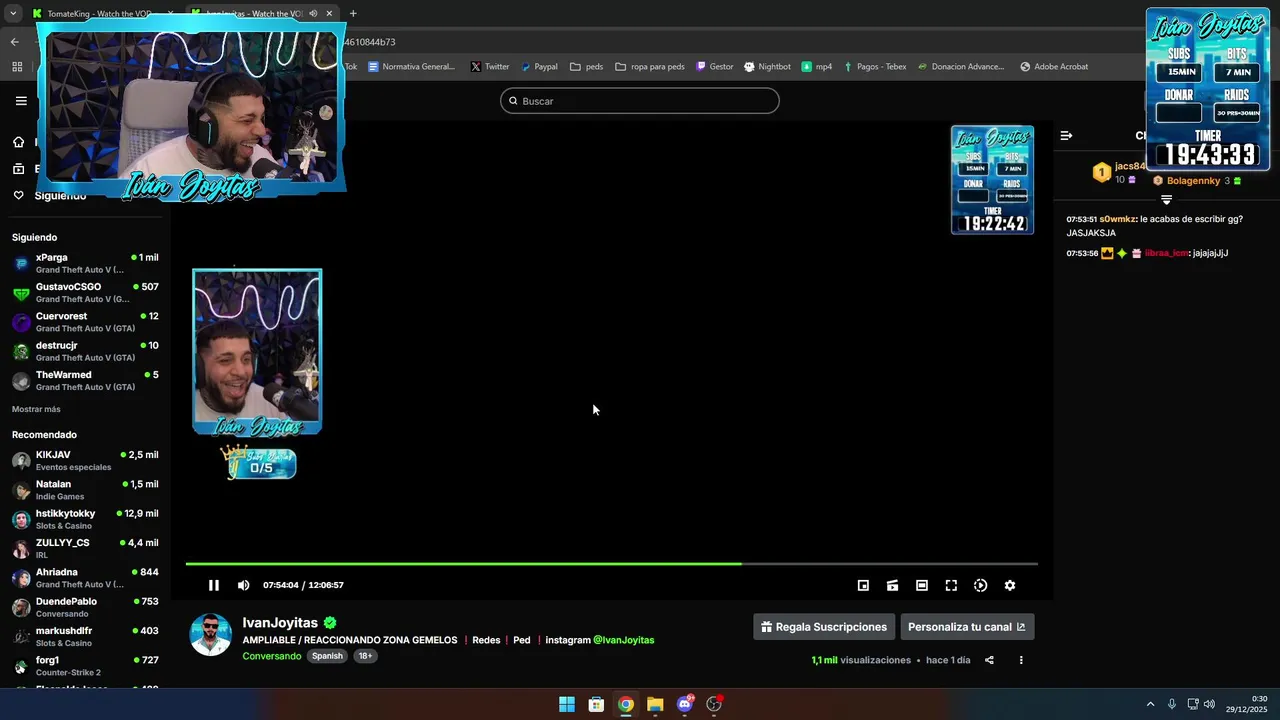Open a new browser tab
Screen dimensions: 1280x720
pos(353,14)
